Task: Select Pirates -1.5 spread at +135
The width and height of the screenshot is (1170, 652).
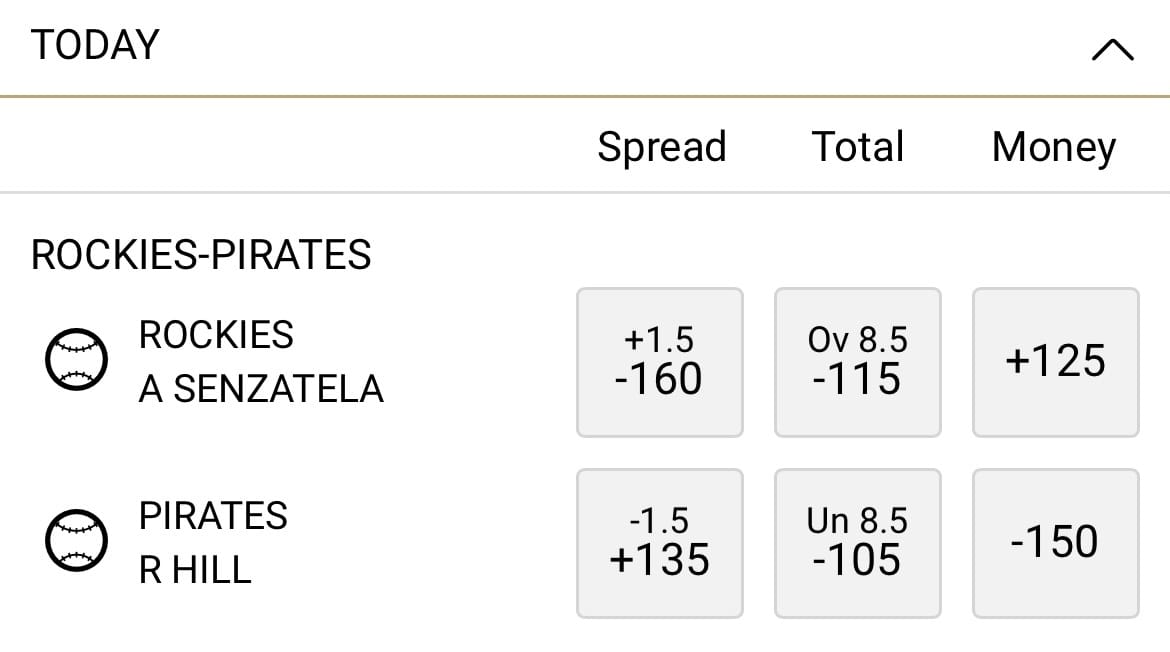Action: (660, 543)
